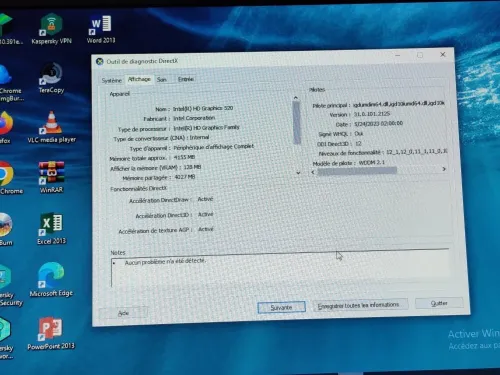The height and width of the screenshot is (375, 500).
Task: Click the Appareil vertical scrollbar thumb
Action: click(x=297, y=123)
